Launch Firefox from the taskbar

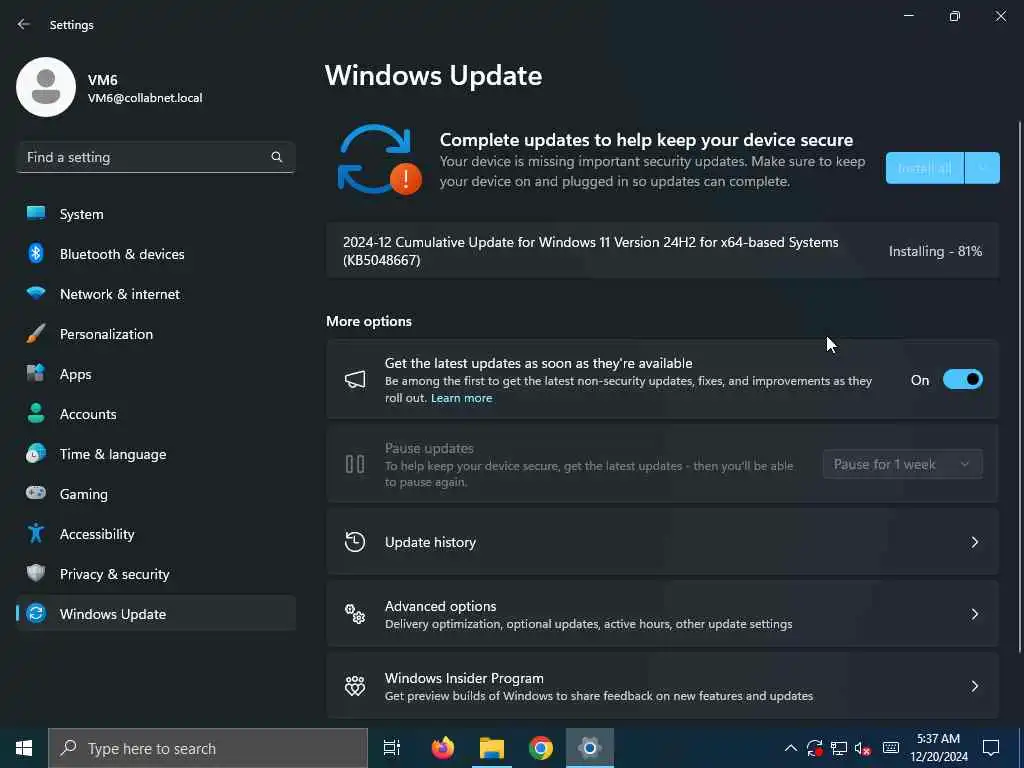(x=443, y=748)
